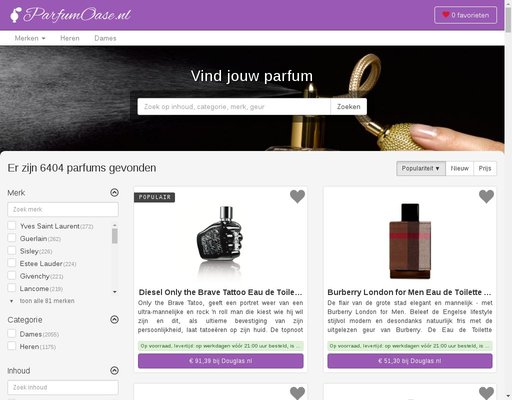Click the Zoeken search button

coord(349,107)
